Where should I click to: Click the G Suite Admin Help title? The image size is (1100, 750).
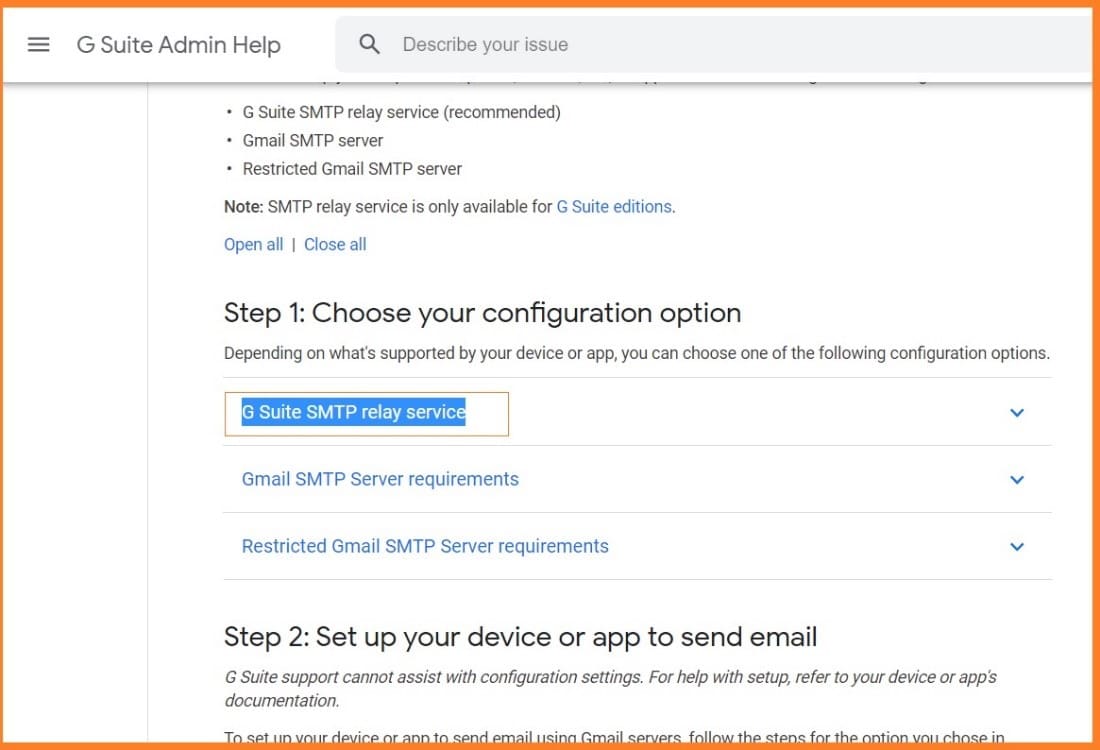point(178,44)
